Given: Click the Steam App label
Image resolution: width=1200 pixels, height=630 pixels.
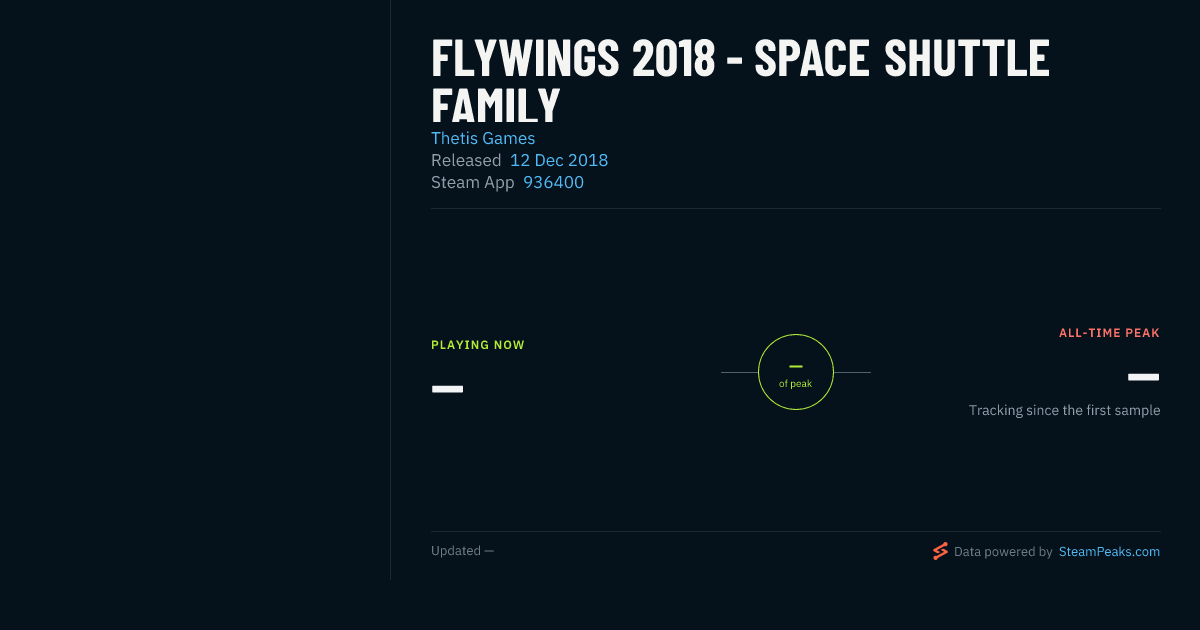Looking at the screenshot, I should point(473,182).
